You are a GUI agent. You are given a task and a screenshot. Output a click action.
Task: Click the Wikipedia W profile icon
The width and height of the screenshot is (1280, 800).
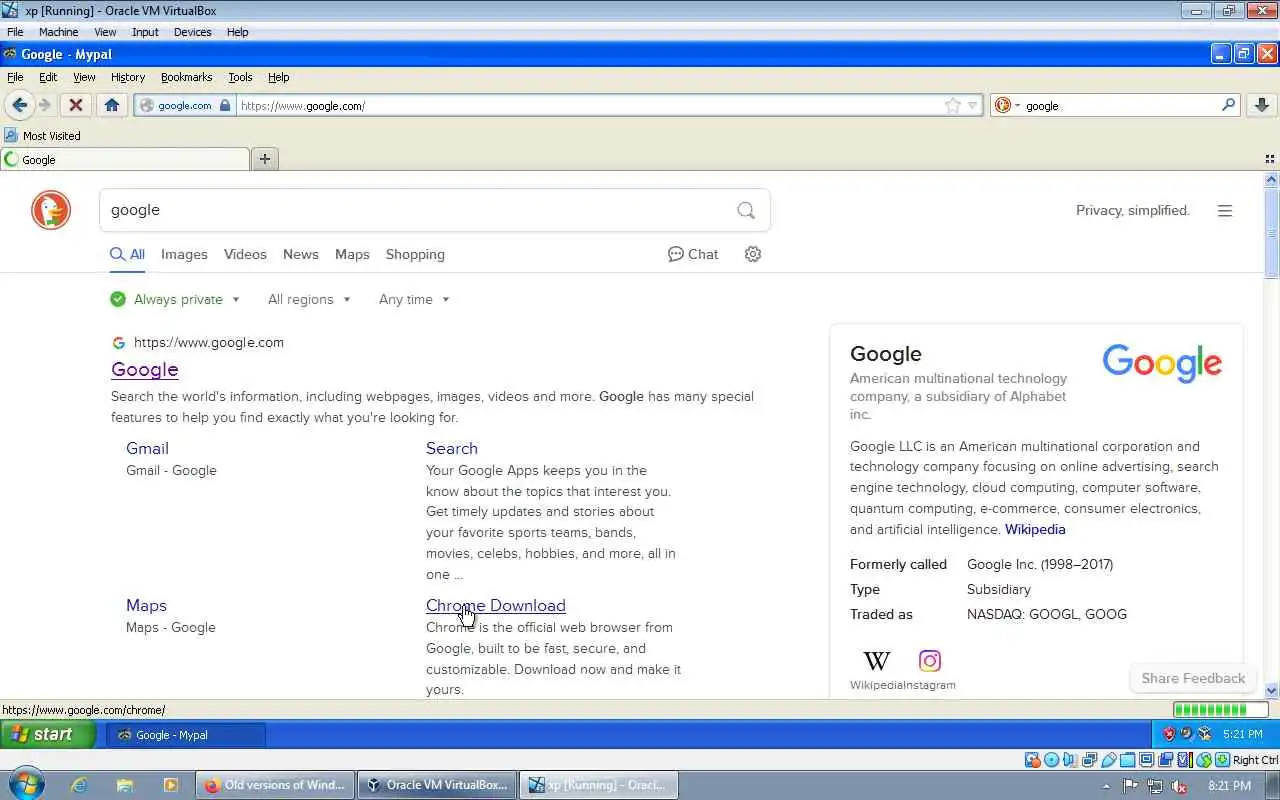pos(877,661)
